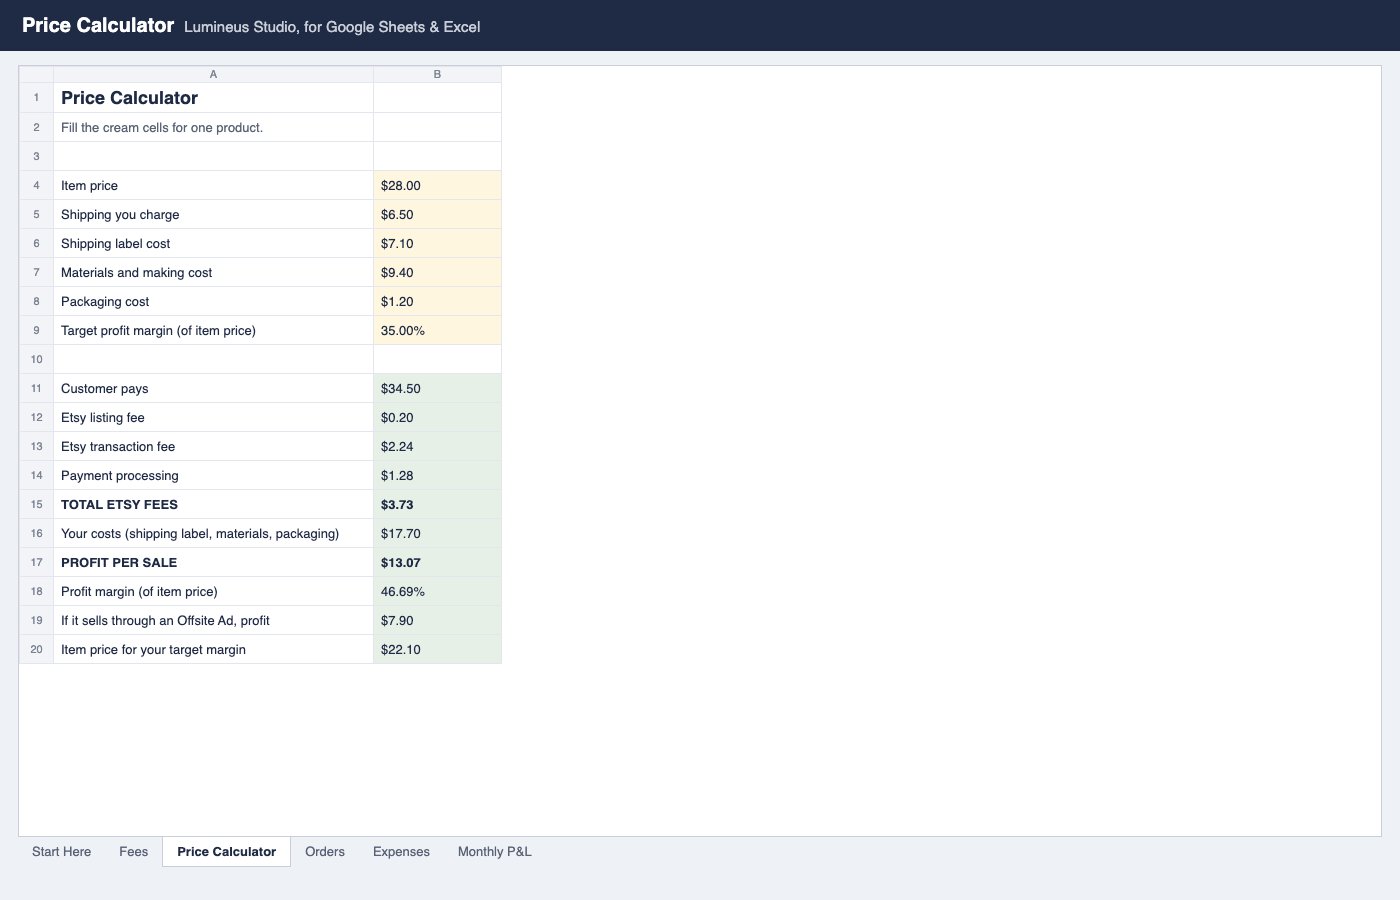This screenshot has width=1400, height=900.
Task: Select the target margin item price $22.10
Action: (437, 649)
